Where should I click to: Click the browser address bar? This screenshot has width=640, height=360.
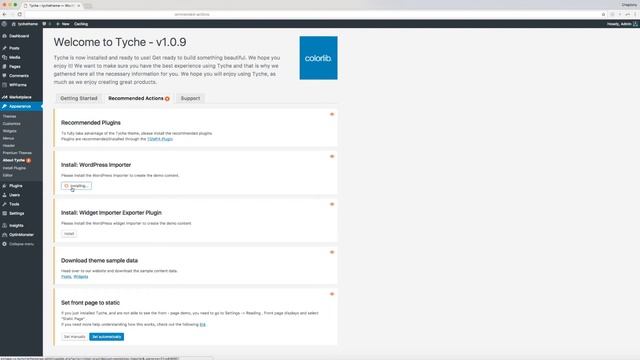[x=314, y=14]
